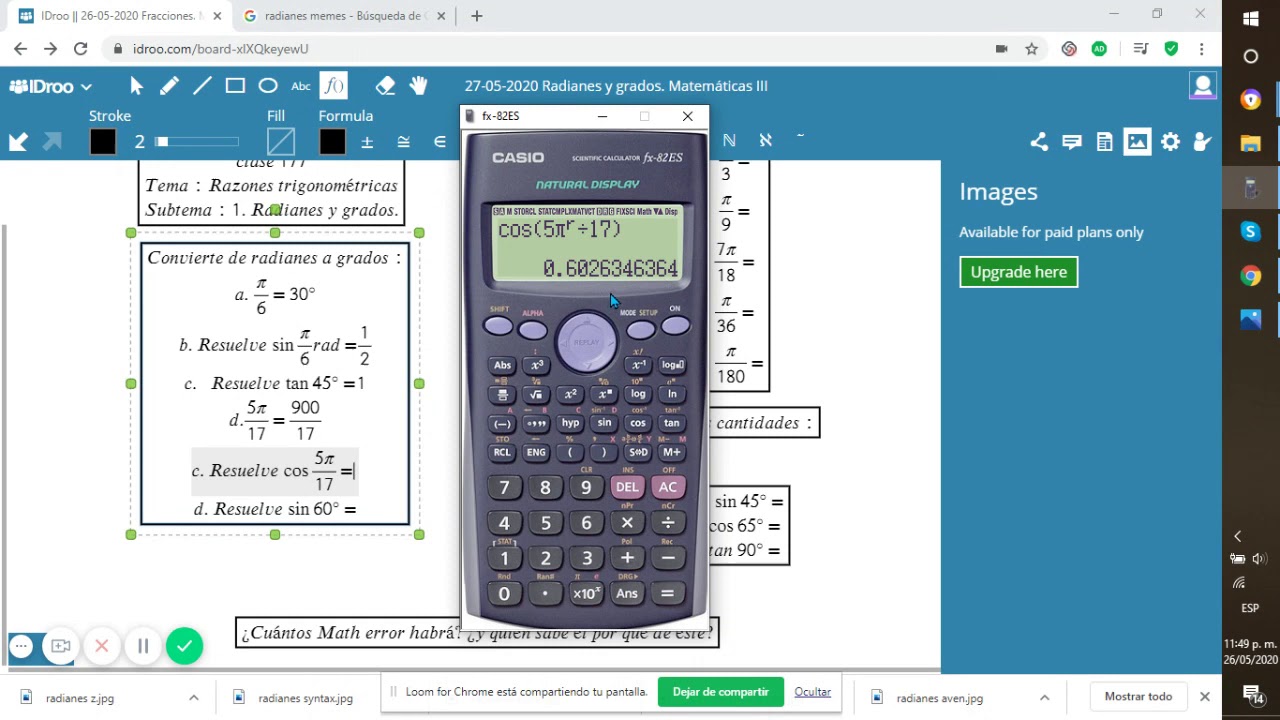Image resolution: width=1280 pixels, height=720 pixels.
Task: Click the Ocultar link
Action: [x=812, y=692]
